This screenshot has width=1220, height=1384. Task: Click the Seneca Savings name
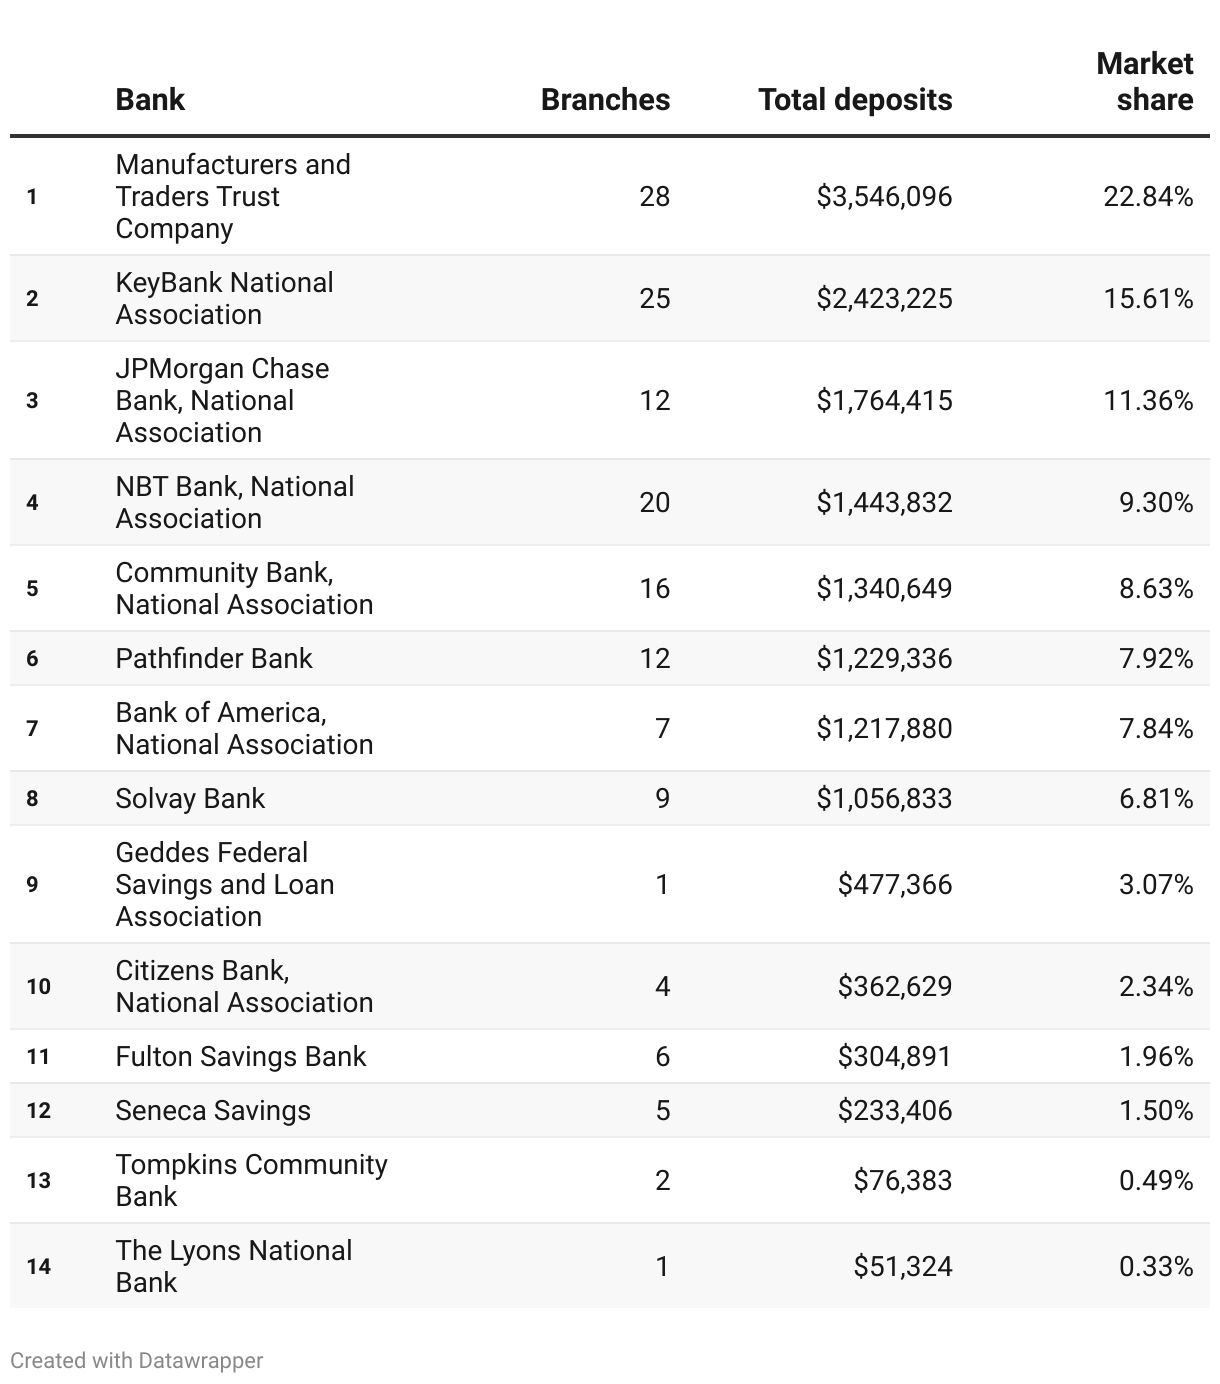click(x=213, y=1111)
